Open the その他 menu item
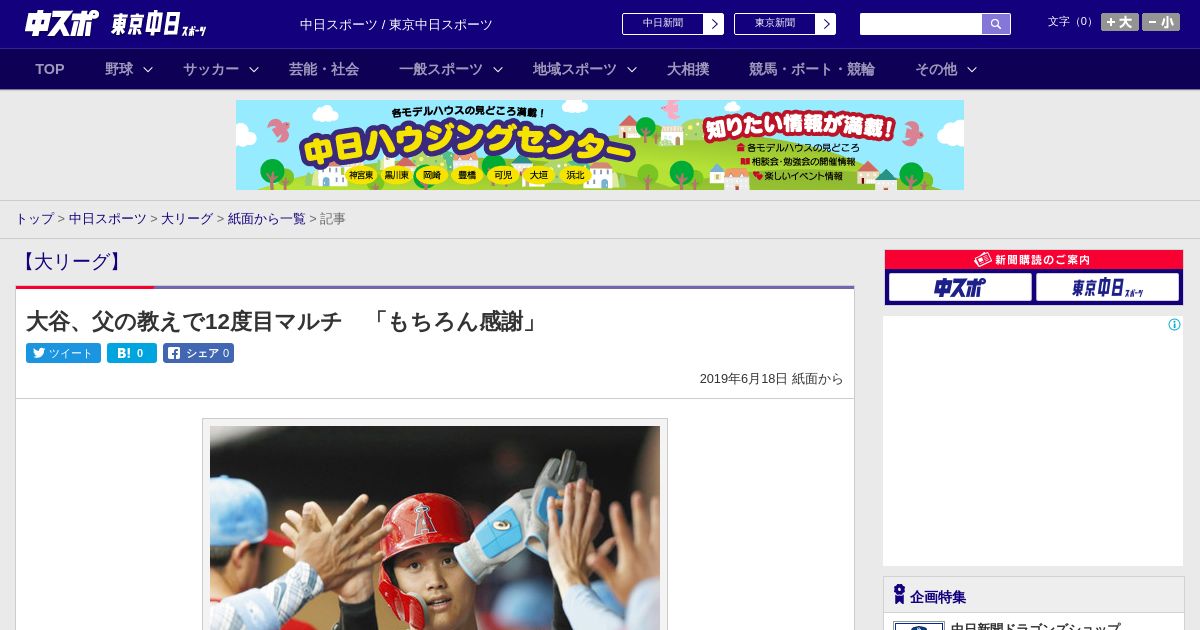 (x=936, y=69)
